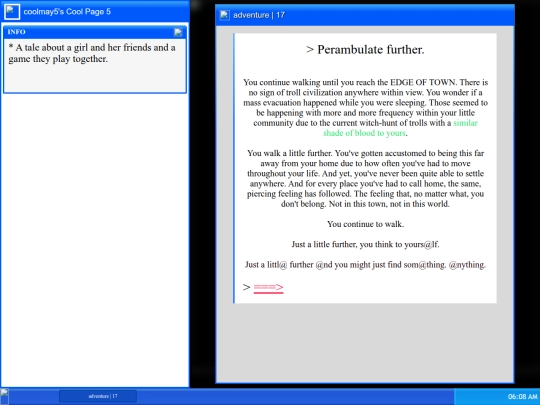The image size is (540, 405).
Task: Click the 'coolmay5's Cool Page 5' window title
Action: tap(67, 12)
